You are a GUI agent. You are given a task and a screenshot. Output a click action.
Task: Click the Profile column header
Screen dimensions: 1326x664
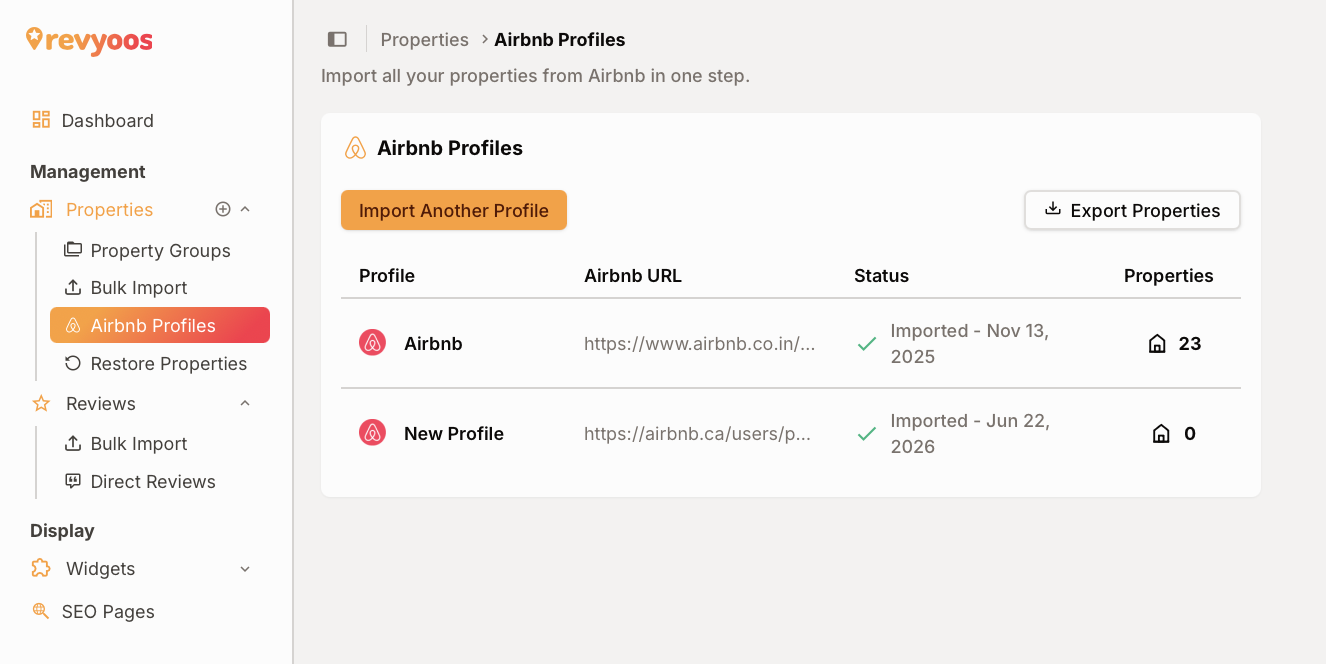pos(387,276)
